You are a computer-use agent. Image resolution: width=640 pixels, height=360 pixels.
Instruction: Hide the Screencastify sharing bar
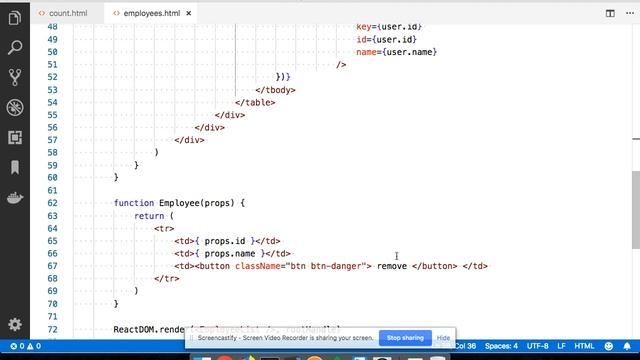tap(443, 338)
